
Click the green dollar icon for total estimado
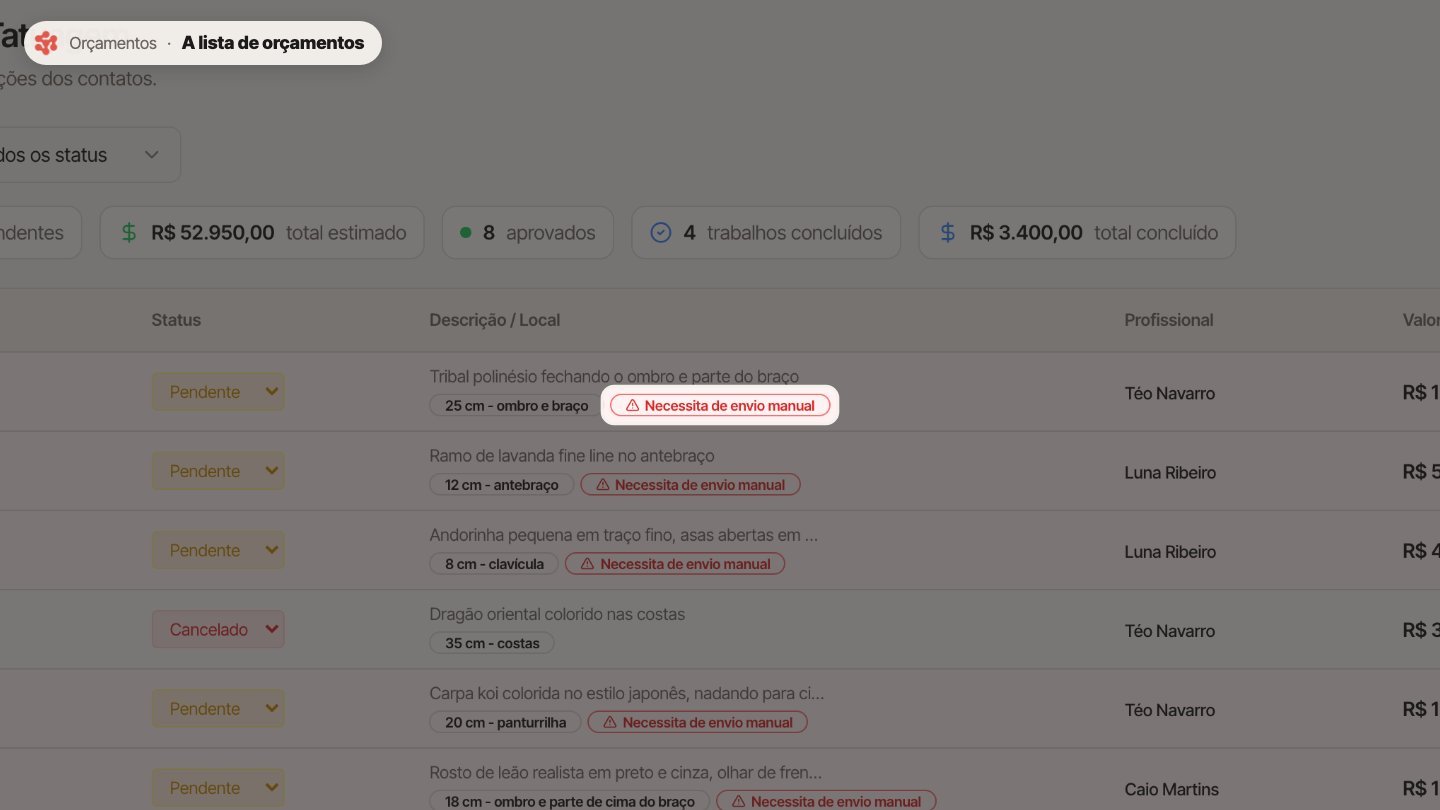(x=129, y=233)
